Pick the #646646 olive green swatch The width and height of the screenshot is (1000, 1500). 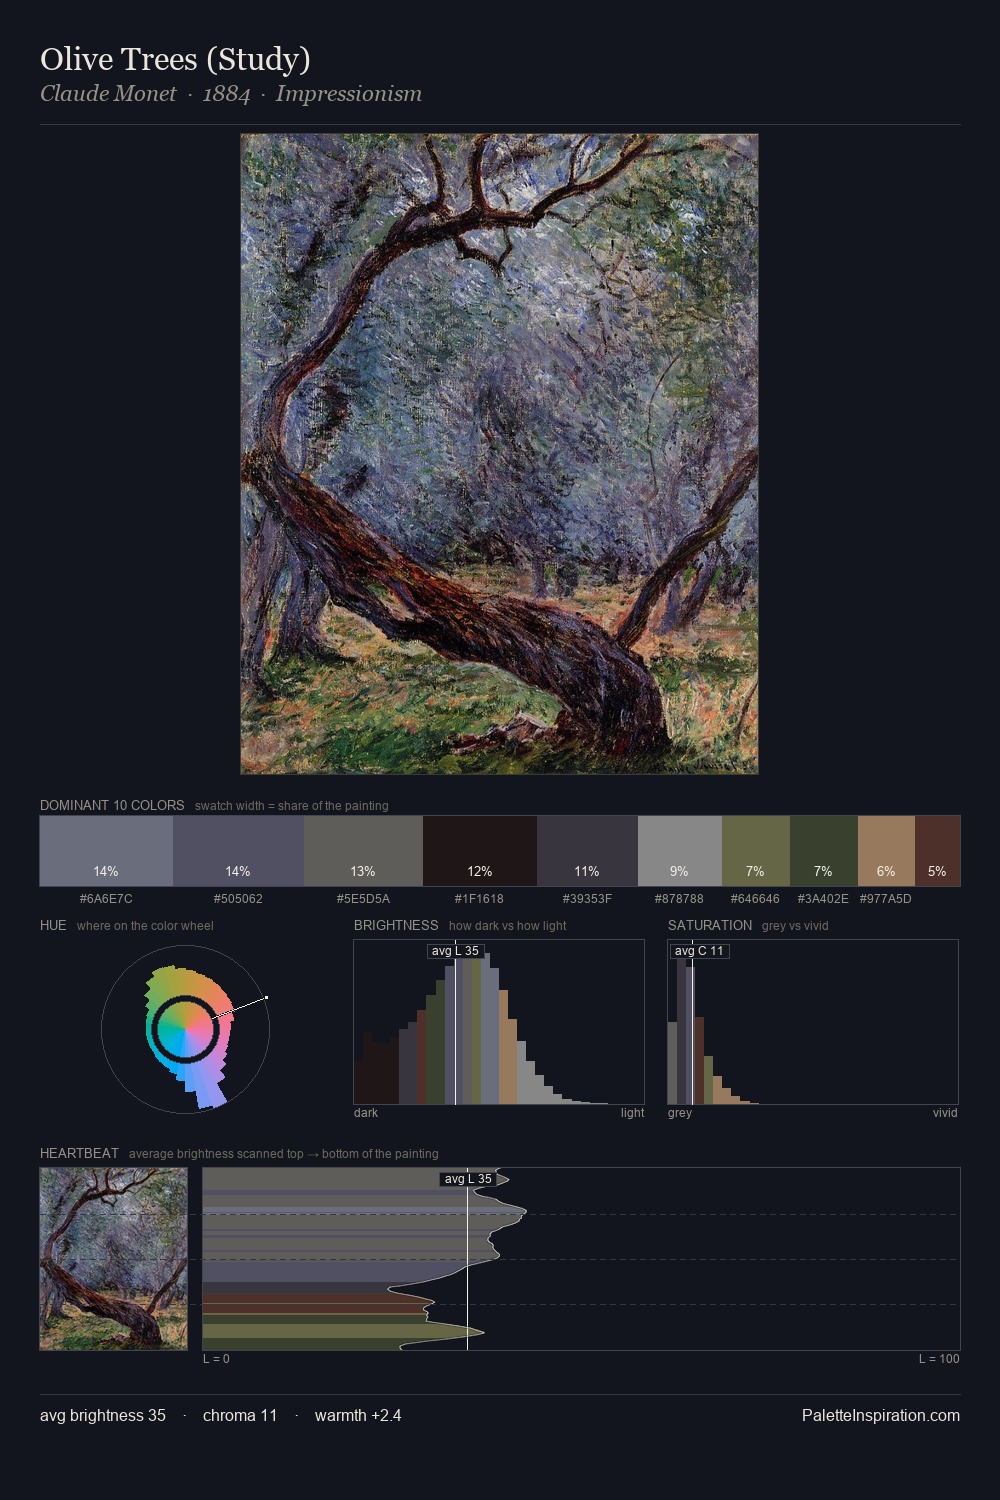[x=756, y=851]
